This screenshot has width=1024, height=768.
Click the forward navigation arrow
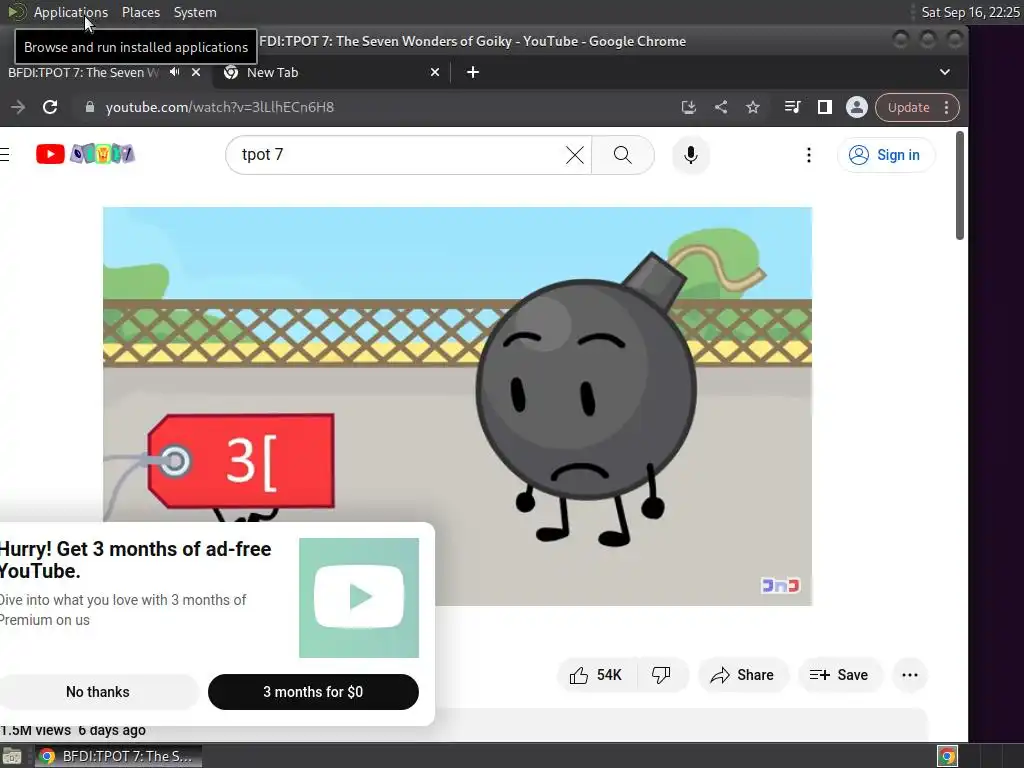[x=18, y=107]
